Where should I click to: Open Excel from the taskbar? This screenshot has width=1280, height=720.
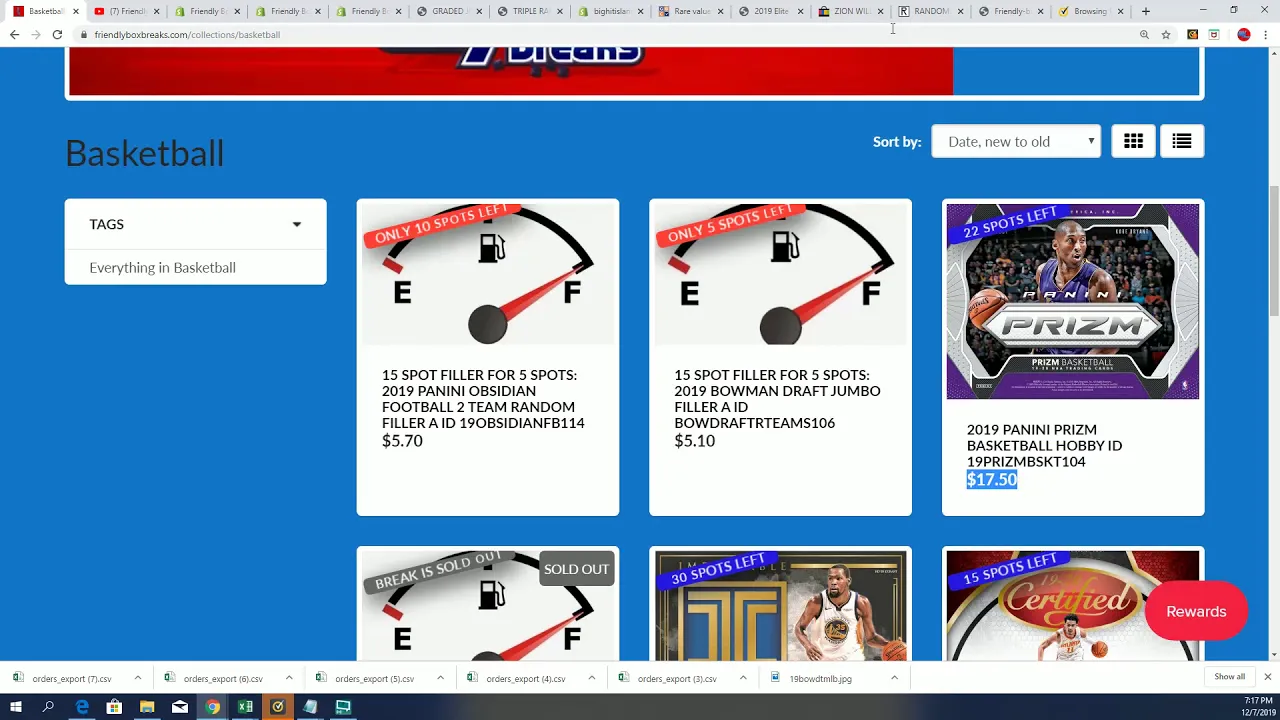pos(245,707)
